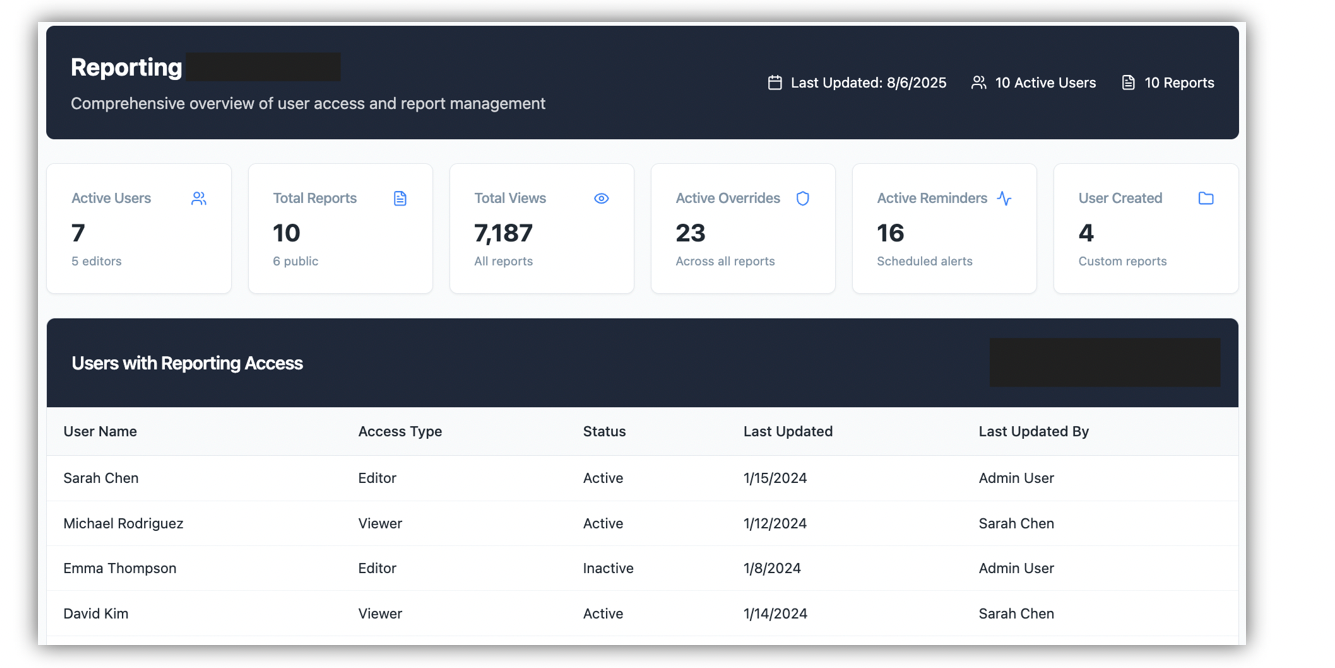This screenshot has width=1335, height=668.
Task: Click the calendar icon beside Last Updated
Action: (x=775, y=83)
